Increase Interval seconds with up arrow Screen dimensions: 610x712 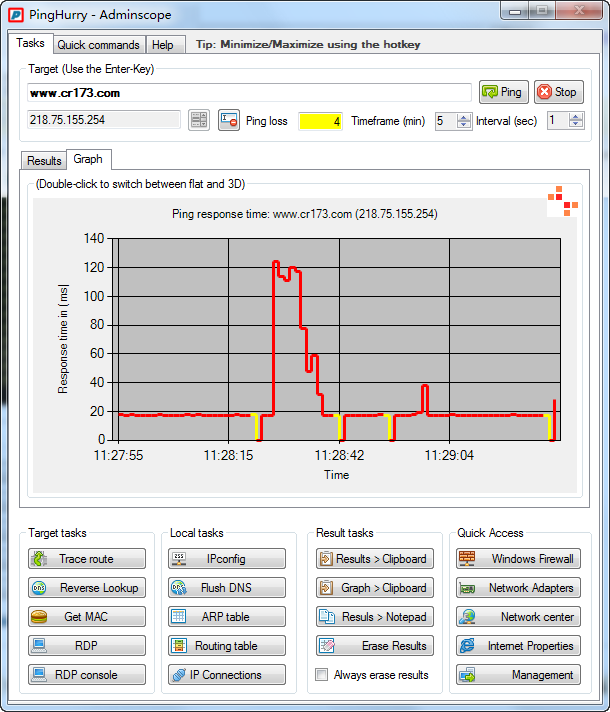click(x=576, y=118)
